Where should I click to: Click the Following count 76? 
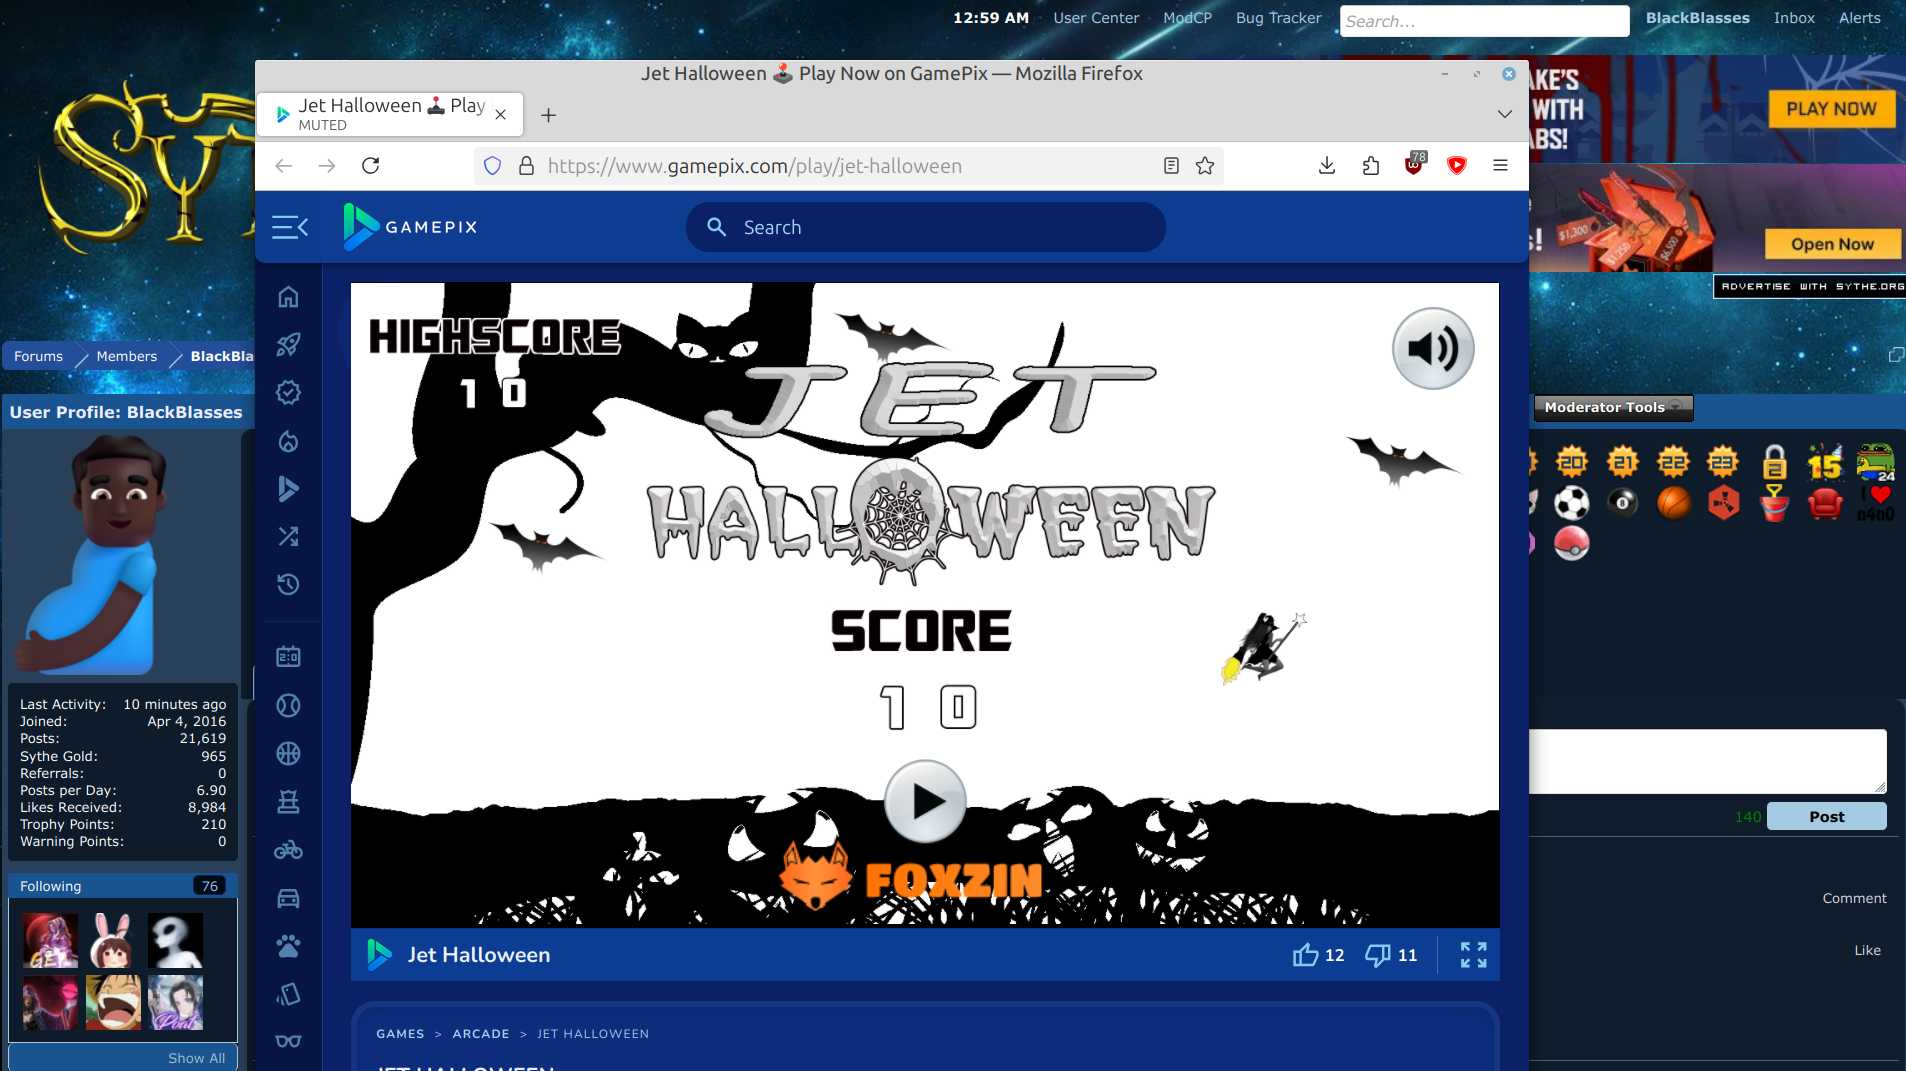coord(209,886)
